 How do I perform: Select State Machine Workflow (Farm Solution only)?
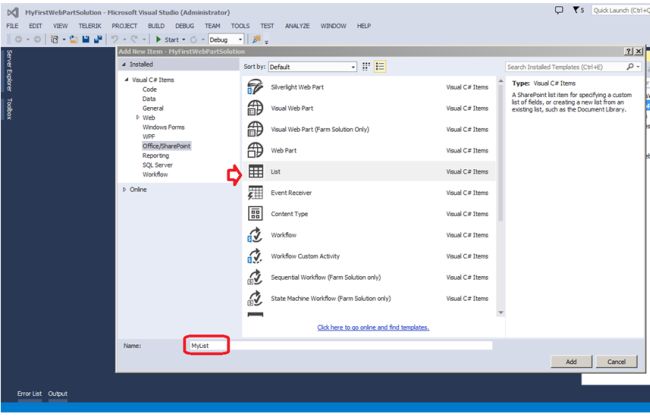click(369, 298)
